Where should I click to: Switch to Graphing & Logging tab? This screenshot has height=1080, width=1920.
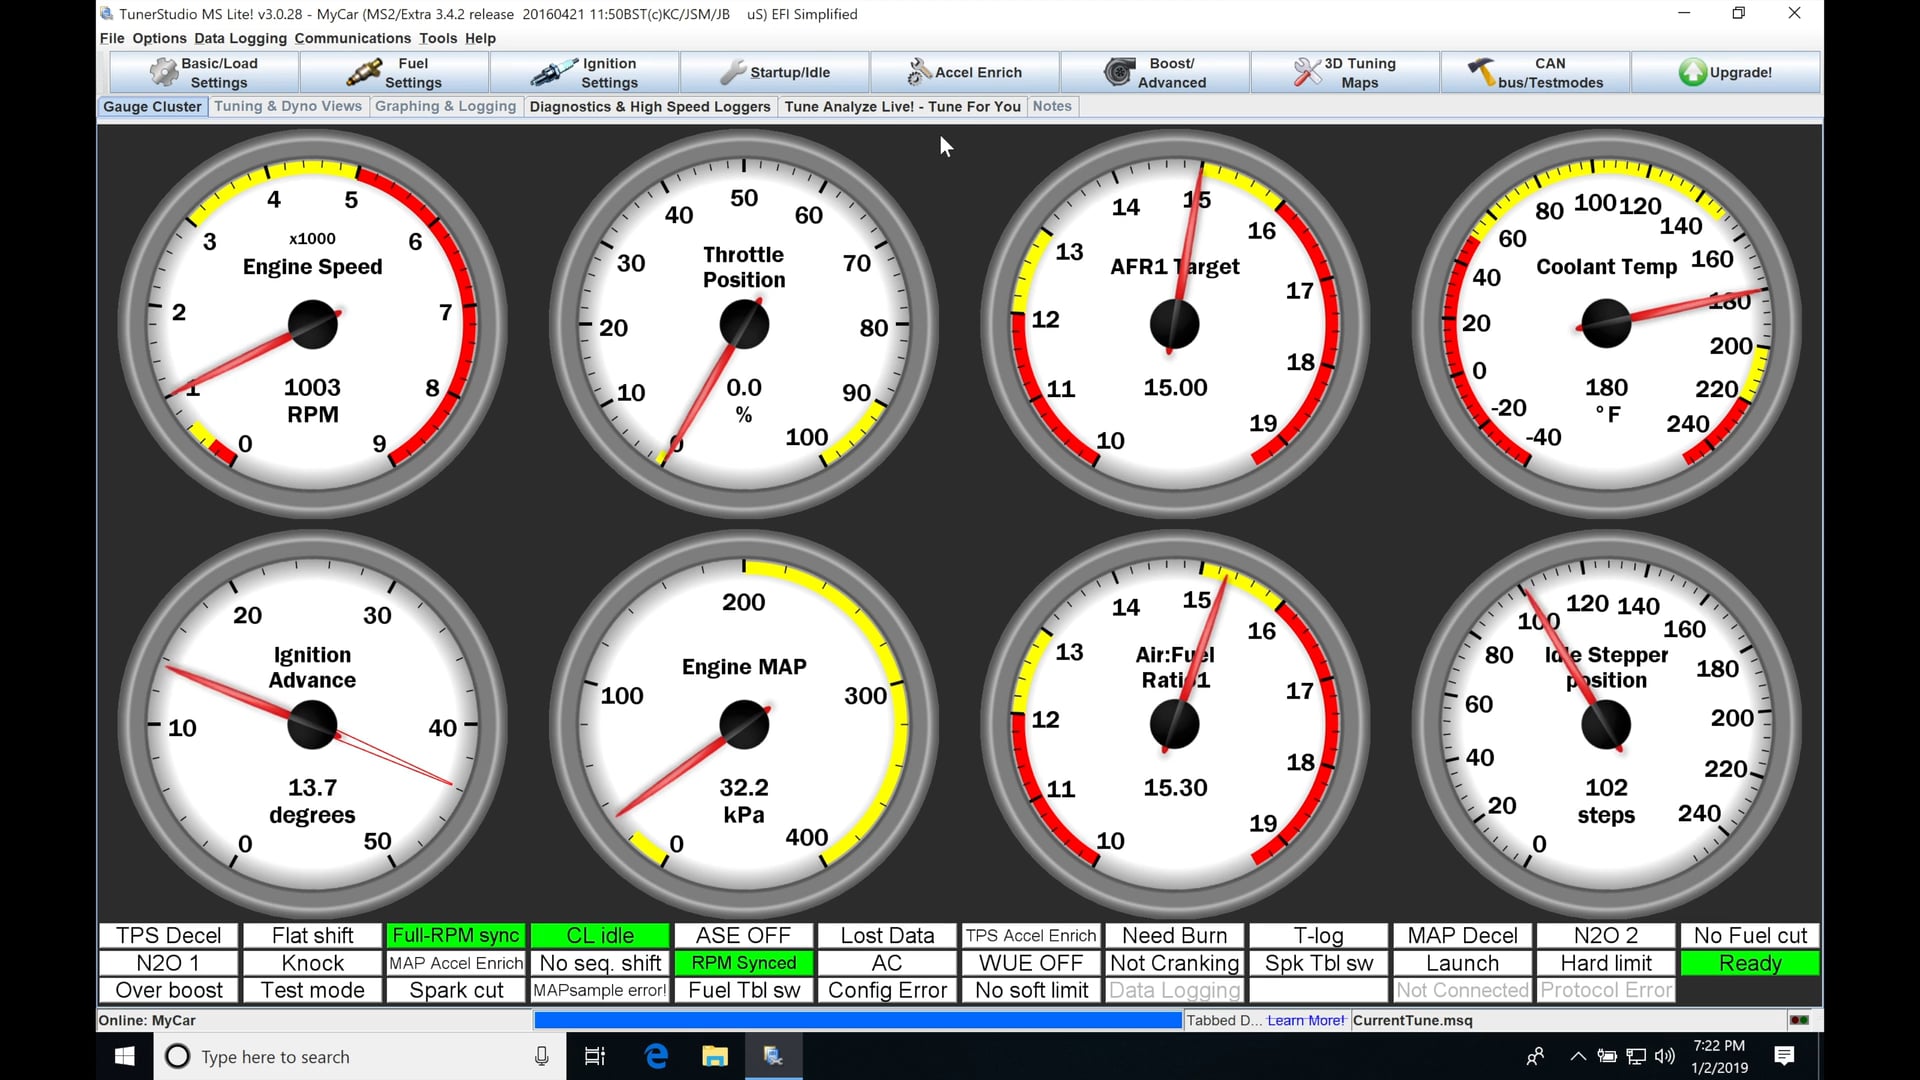coord(445,106)
